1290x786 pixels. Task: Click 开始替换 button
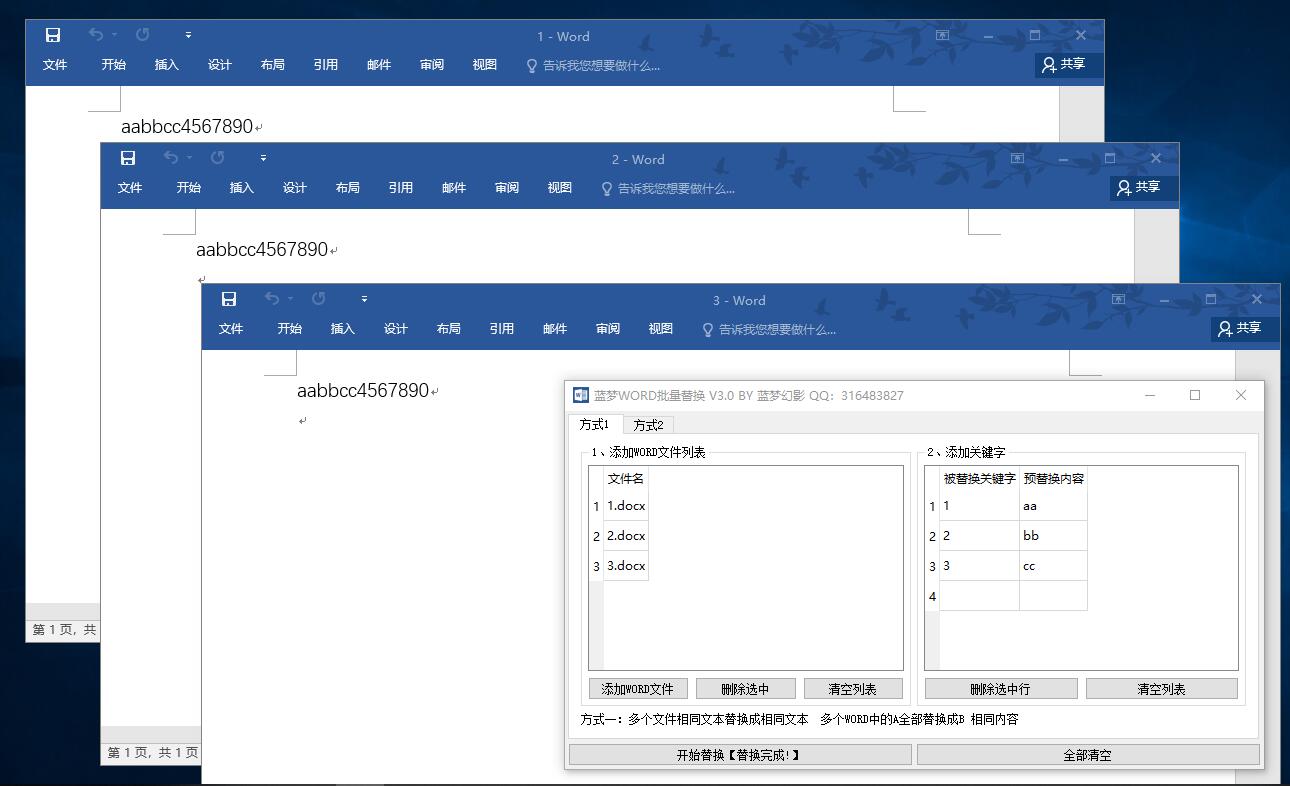click(740, 755)
